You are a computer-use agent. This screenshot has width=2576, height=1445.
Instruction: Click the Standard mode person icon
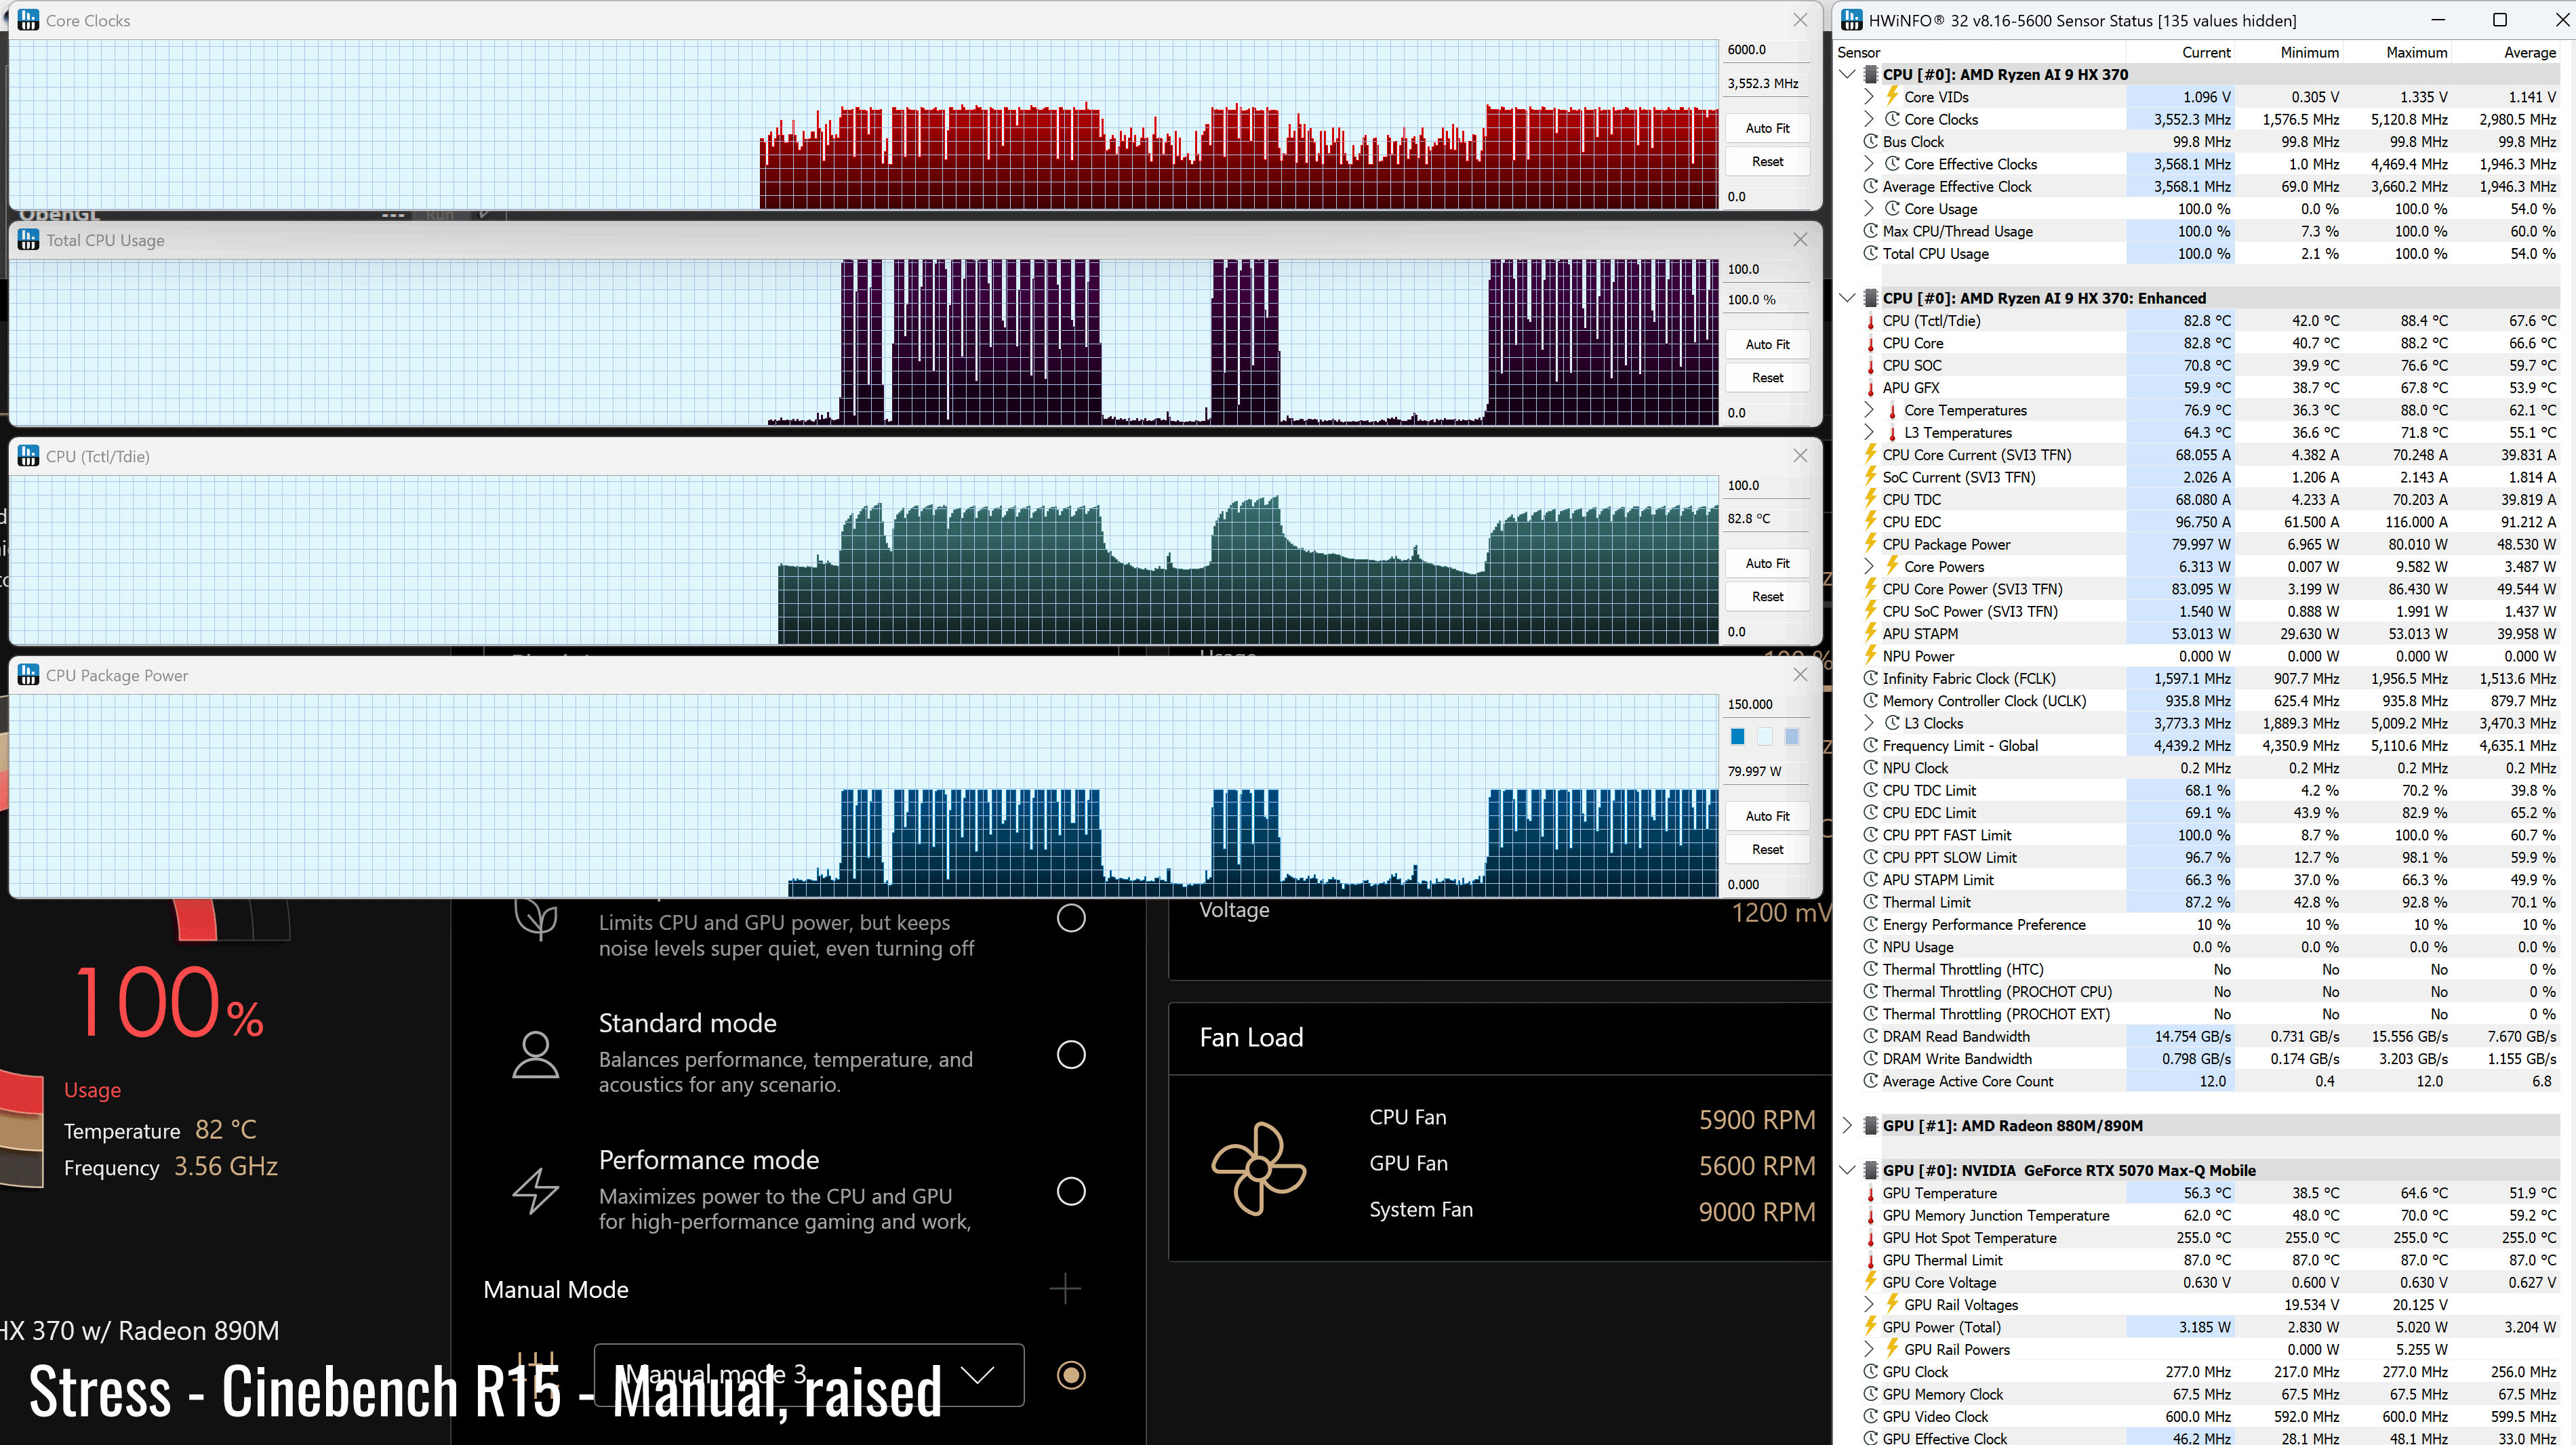coord(536,1055)
